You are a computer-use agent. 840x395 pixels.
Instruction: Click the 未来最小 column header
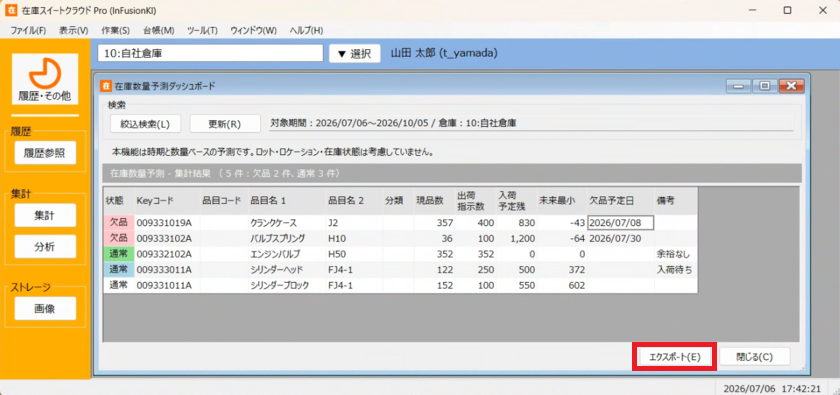562,201
